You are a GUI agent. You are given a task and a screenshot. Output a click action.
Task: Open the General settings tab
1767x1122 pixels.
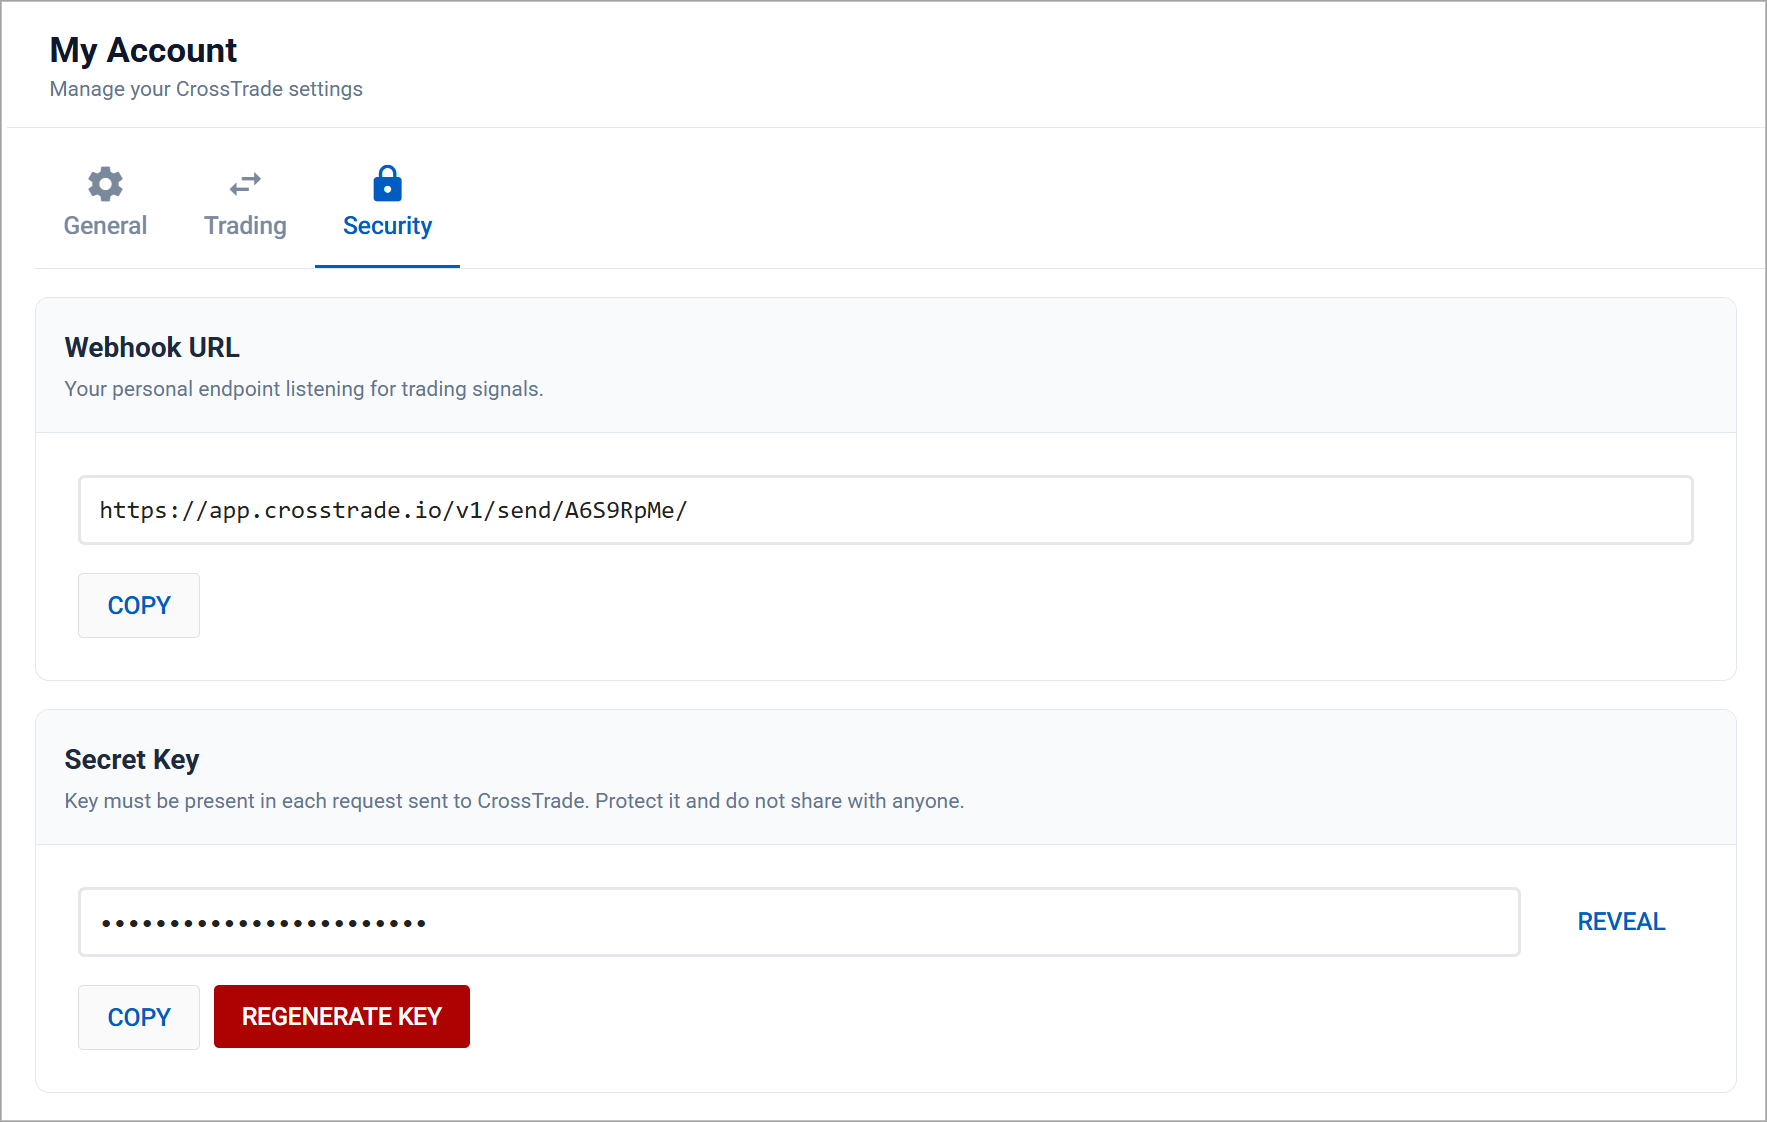(104, 225)
